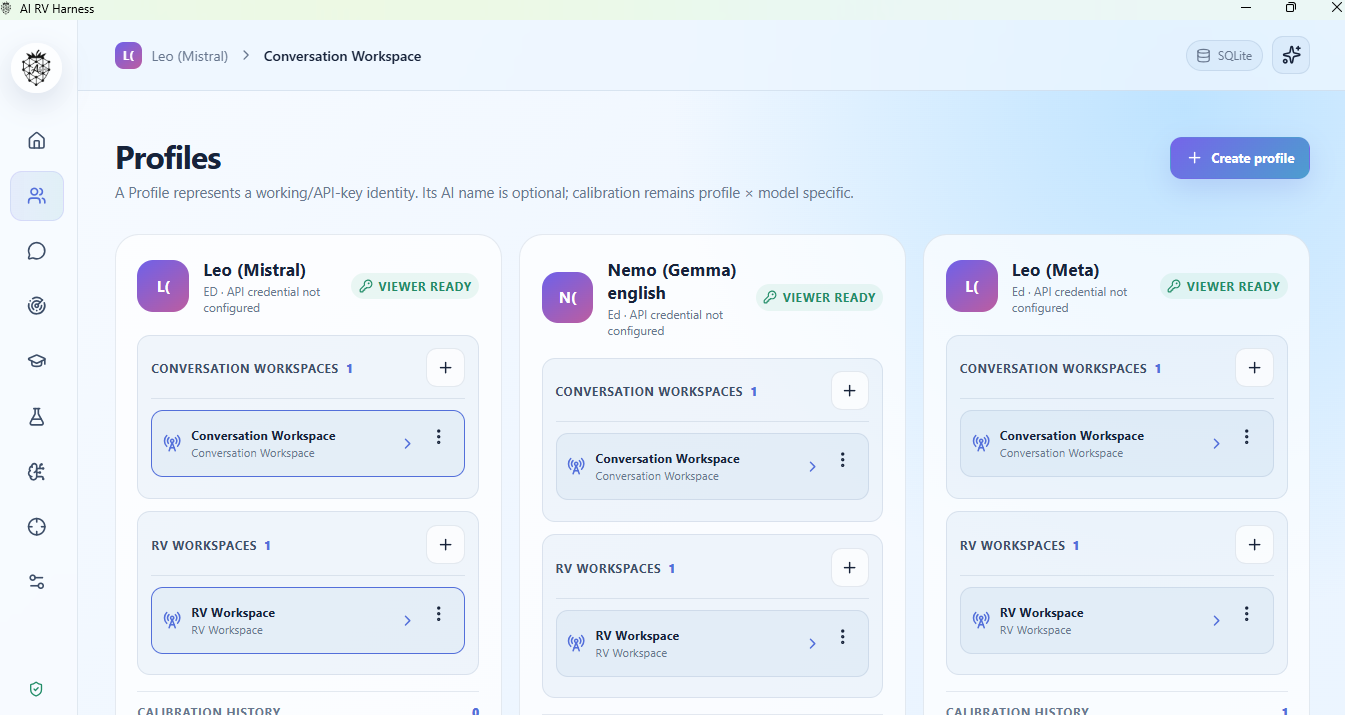
Task: Click VIEWER READY badge on Leo (Mistral)
Action: [415, 286]
